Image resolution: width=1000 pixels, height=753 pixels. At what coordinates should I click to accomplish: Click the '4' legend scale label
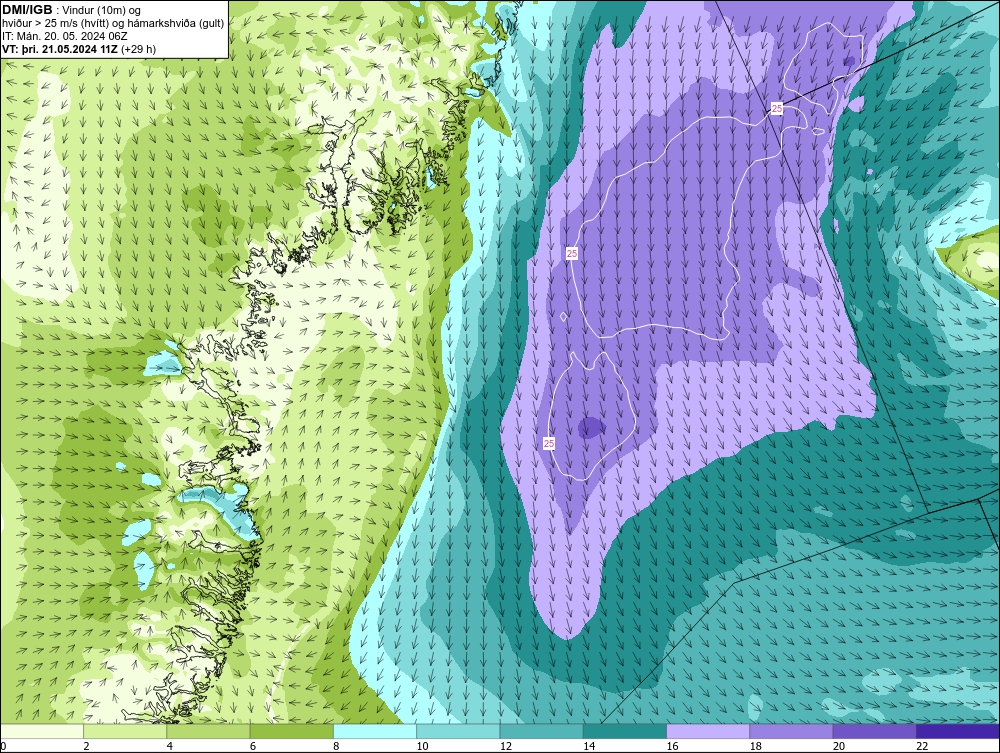(170, 747)
